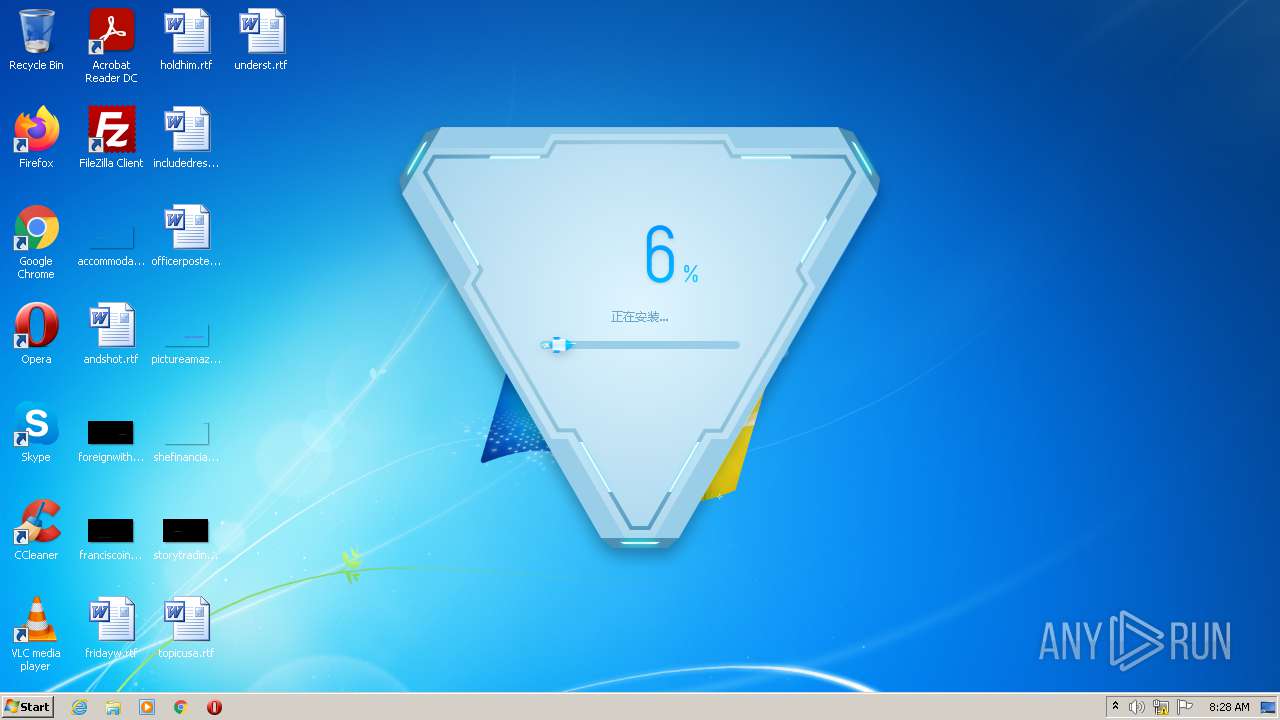Click the 6% installation percentage text
1280x720 pixels.
click(671, 254)
